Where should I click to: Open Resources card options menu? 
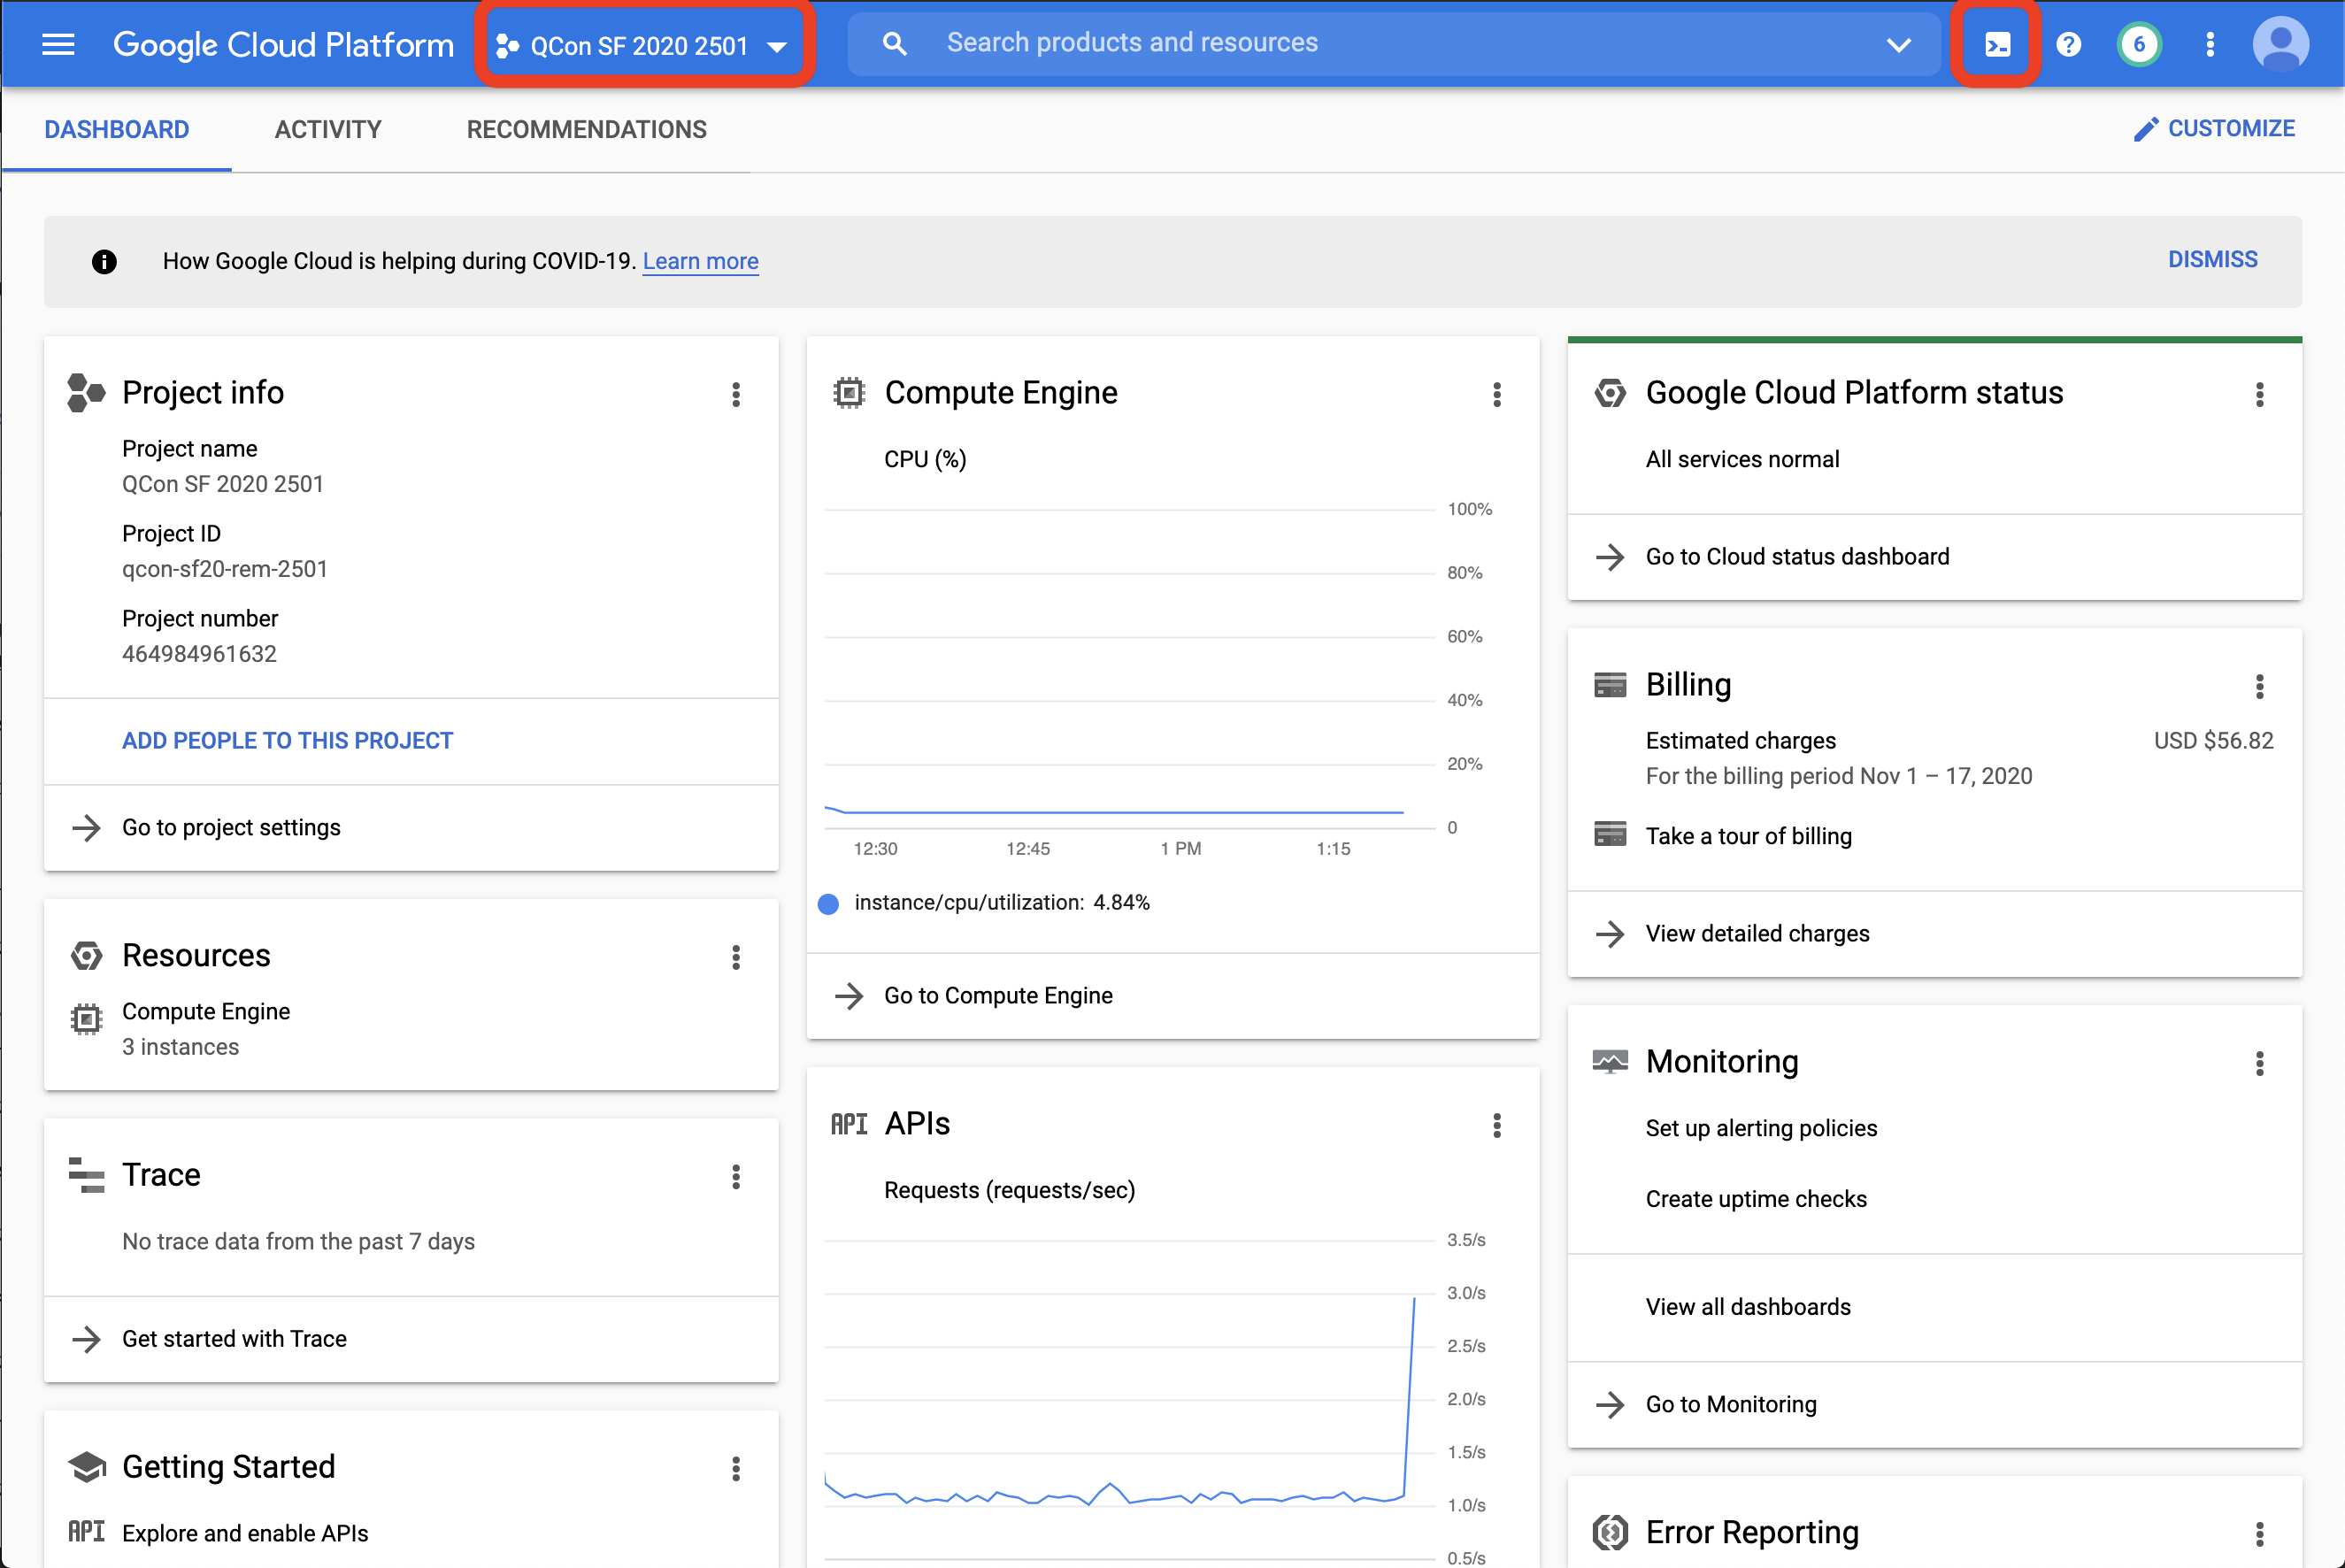(736, 957)
